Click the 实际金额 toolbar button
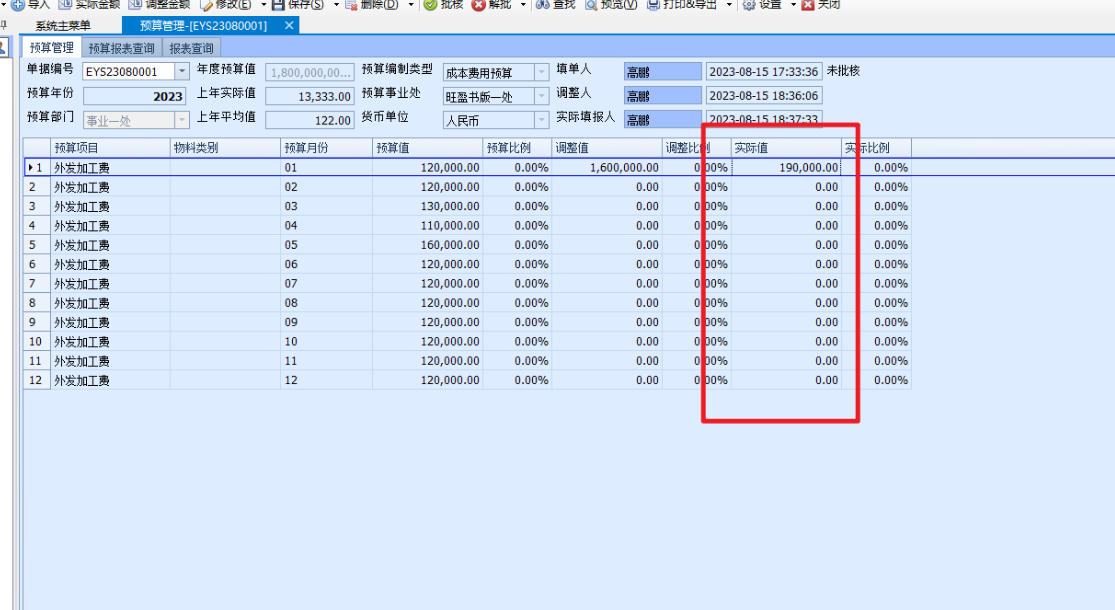 tap(90, 4)
